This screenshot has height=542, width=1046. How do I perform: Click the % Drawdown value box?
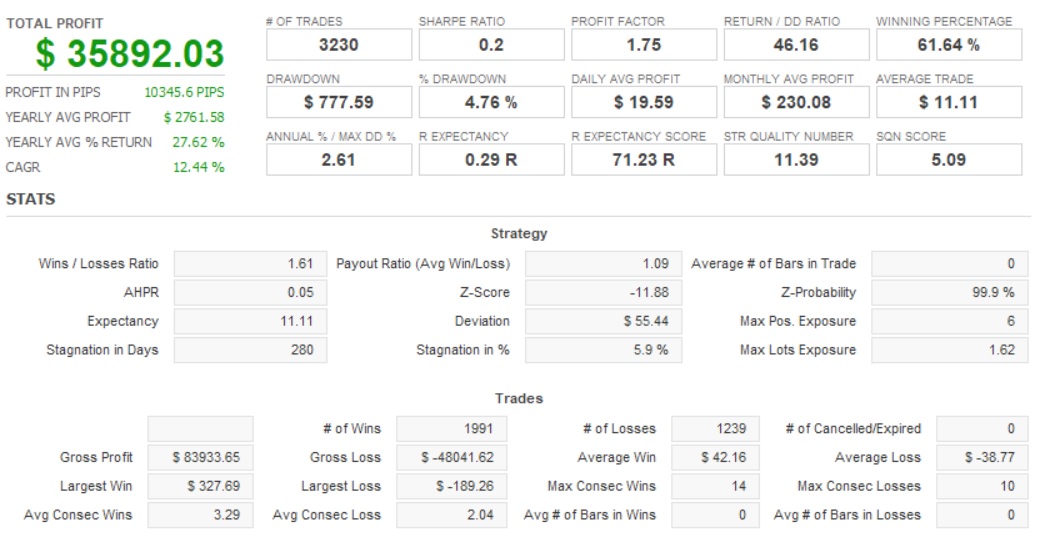coord(491,102)
